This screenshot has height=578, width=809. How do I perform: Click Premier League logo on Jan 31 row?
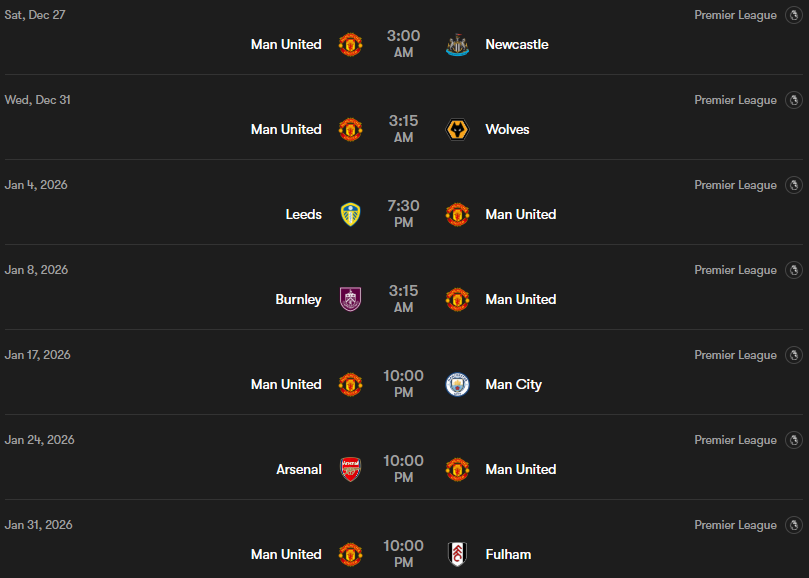[x=794, y=526]
